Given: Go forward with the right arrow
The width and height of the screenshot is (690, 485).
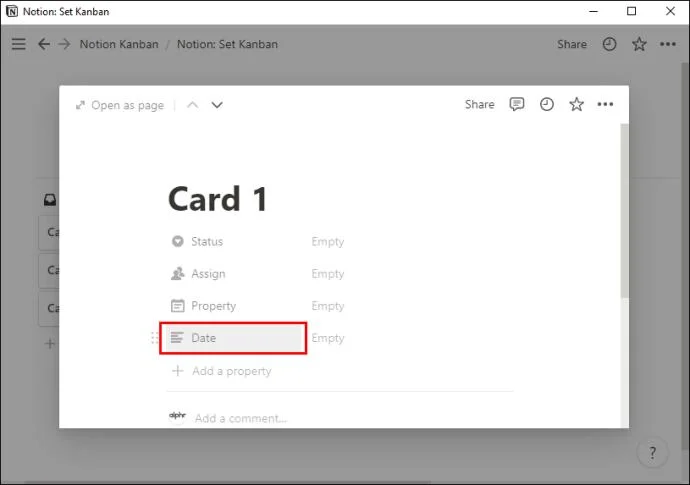Looking at the screenshot, I should pyautogui.click(x=64, y=44).
